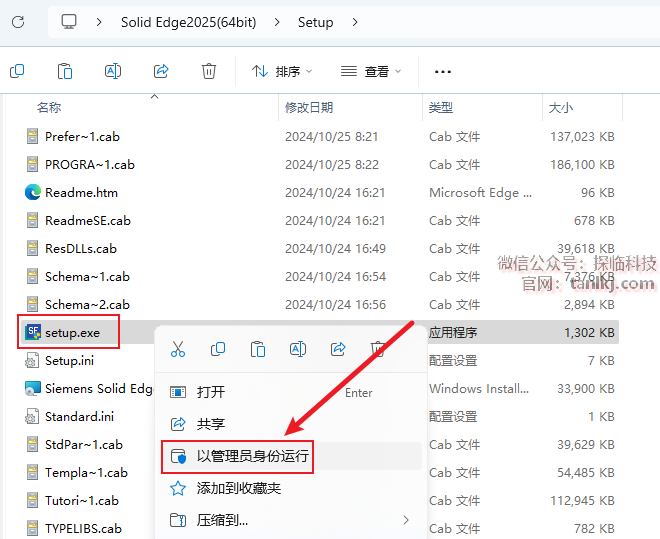Select Siemens Solid Edge installer icon
Image resolution: width=660 pixels, height=539 pixels.
click(32, 388)
